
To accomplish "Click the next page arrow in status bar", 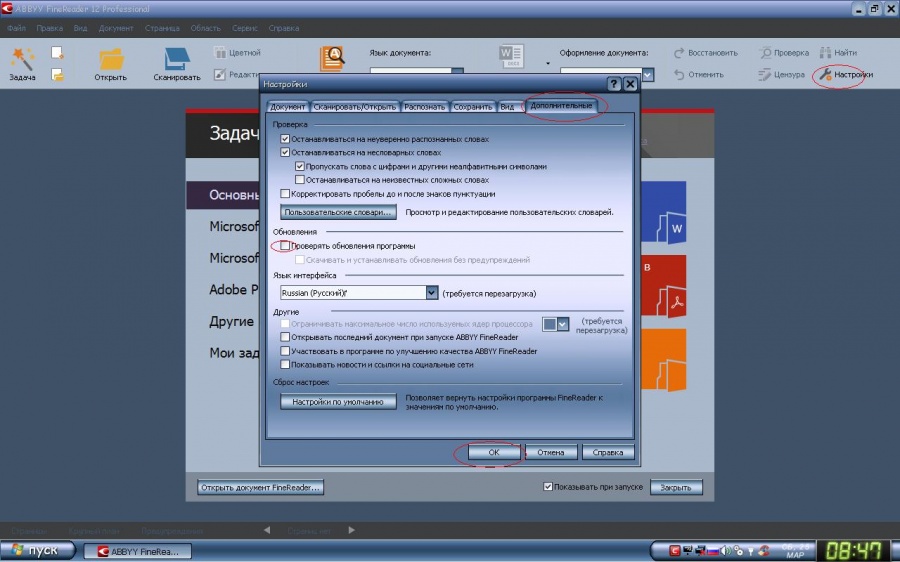I will pyautogui.click(x=351, y=530).
